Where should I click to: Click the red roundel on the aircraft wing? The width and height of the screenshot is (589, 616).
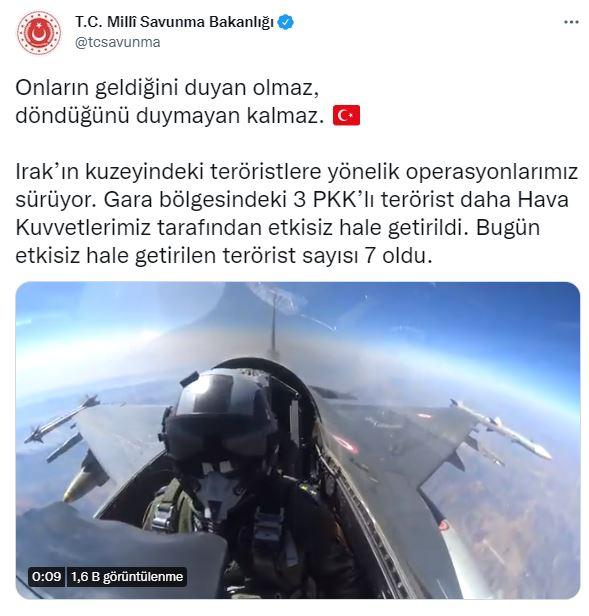[x=345, y=443]
